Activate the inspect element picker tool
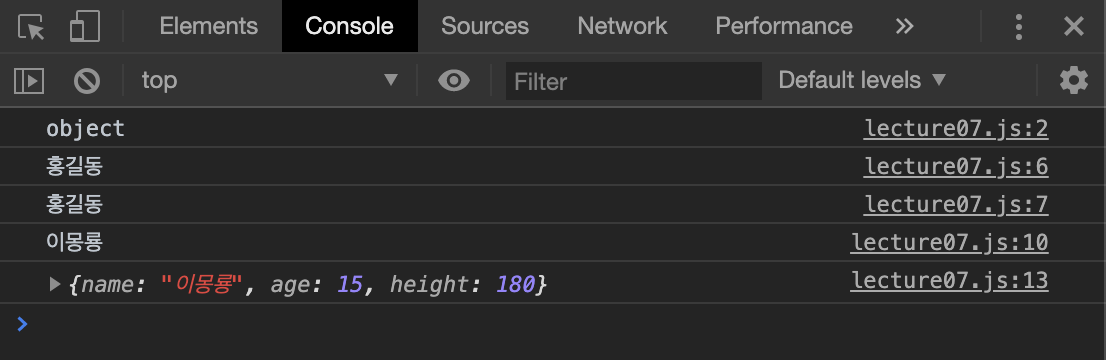The height and width of the screenshot is (360, 1106). coord(31,27)
